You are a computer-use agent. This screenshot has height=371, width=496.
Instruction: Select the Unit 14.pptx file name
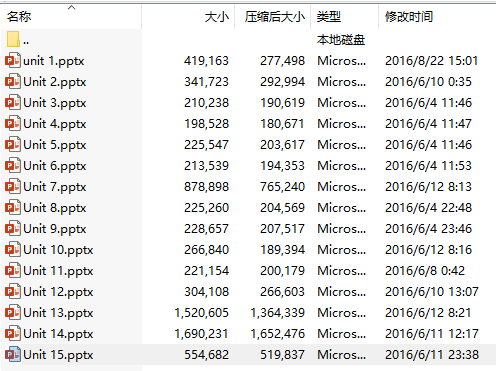(58, 334)
